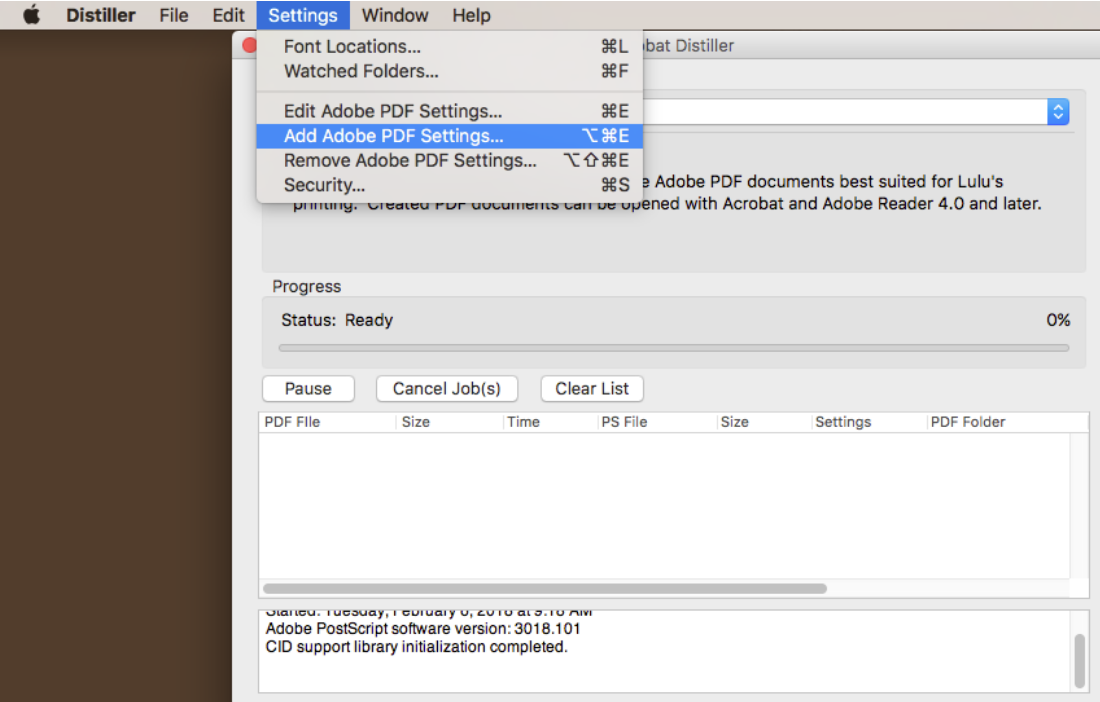
Task: Click the Time column header
Action: coord(551,422)
